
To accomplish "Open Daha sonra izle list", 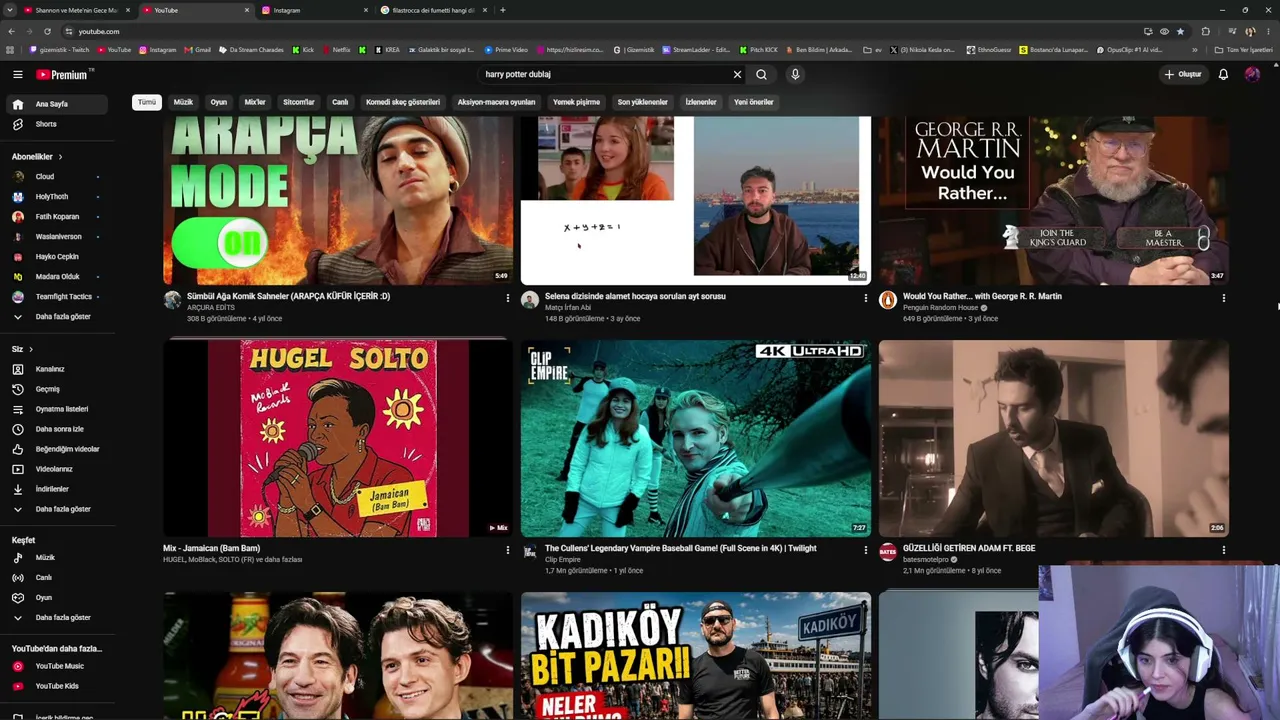I will [x=58, y=429].
